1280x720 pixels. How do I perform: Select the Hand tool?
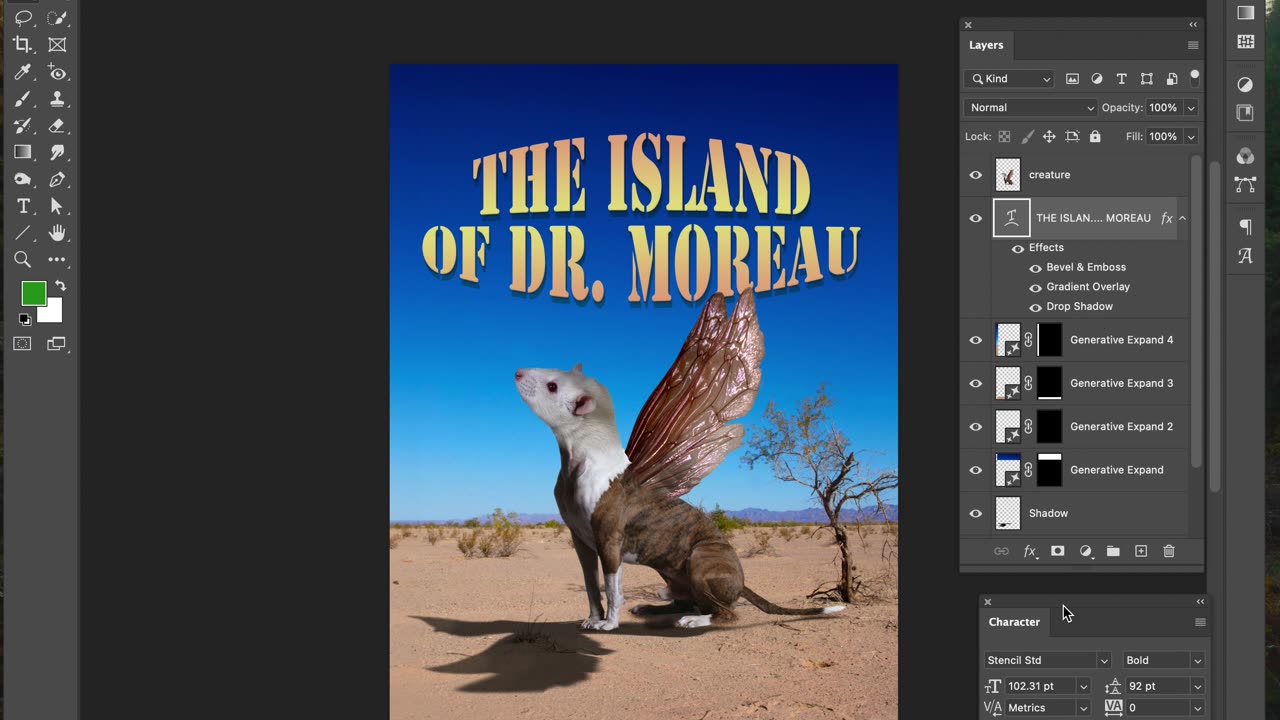point(57,233)
